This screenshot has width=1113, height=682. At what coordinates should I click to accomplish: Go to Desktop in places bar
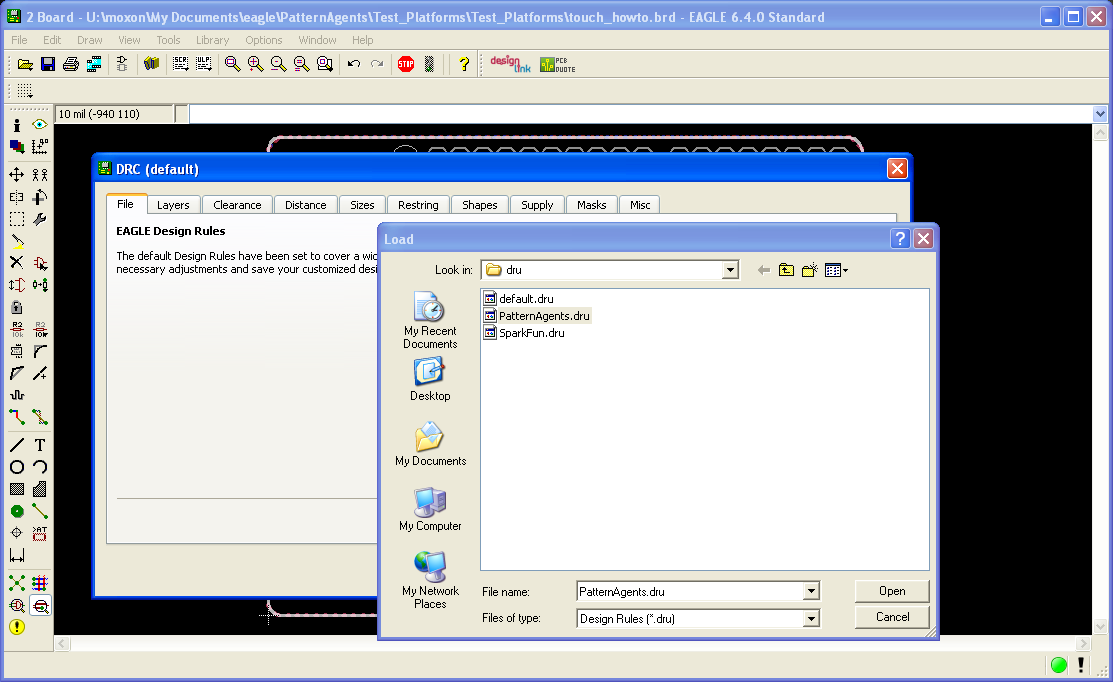tap(430, 380)
